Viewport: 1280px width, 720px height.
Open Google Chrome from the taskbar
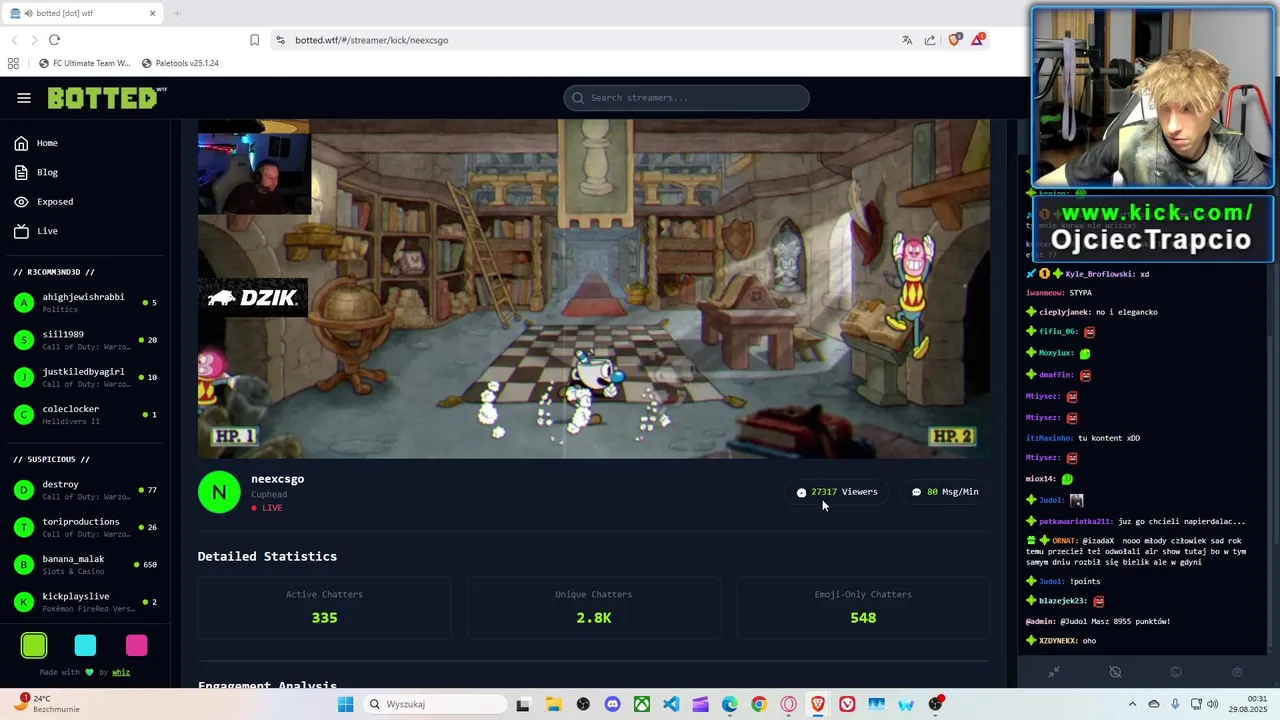(x=759, y=704)
